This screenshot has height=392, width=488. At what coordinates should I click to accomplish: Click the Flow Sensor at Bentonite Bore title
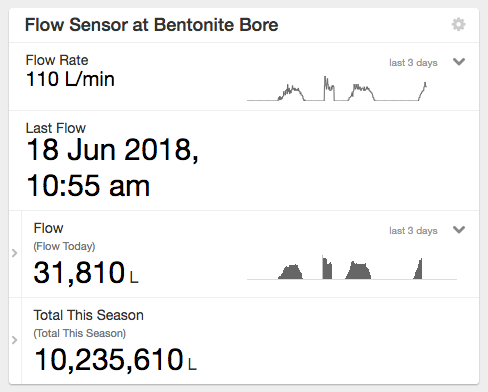(x=152, y=25)
